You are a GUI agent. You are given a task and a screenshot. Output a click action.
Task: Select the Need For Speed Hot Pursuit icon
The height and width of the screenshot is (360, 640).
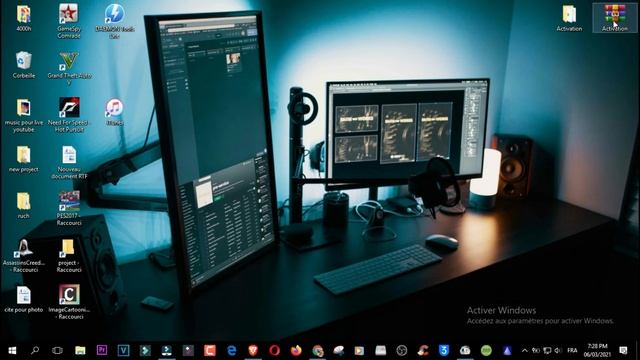(69, 115)
